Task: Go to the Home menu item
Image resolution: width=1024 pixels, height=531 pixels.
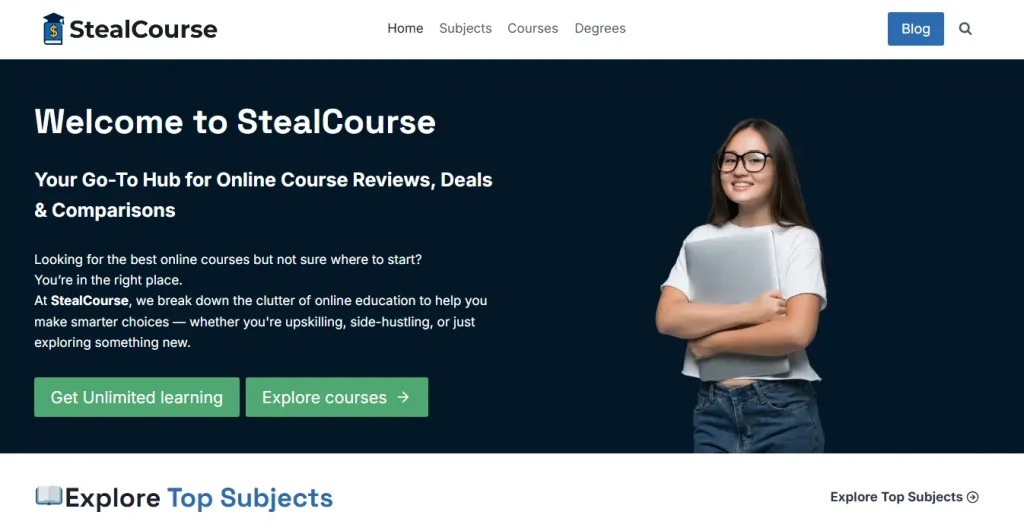Action: tap(405, 28)
